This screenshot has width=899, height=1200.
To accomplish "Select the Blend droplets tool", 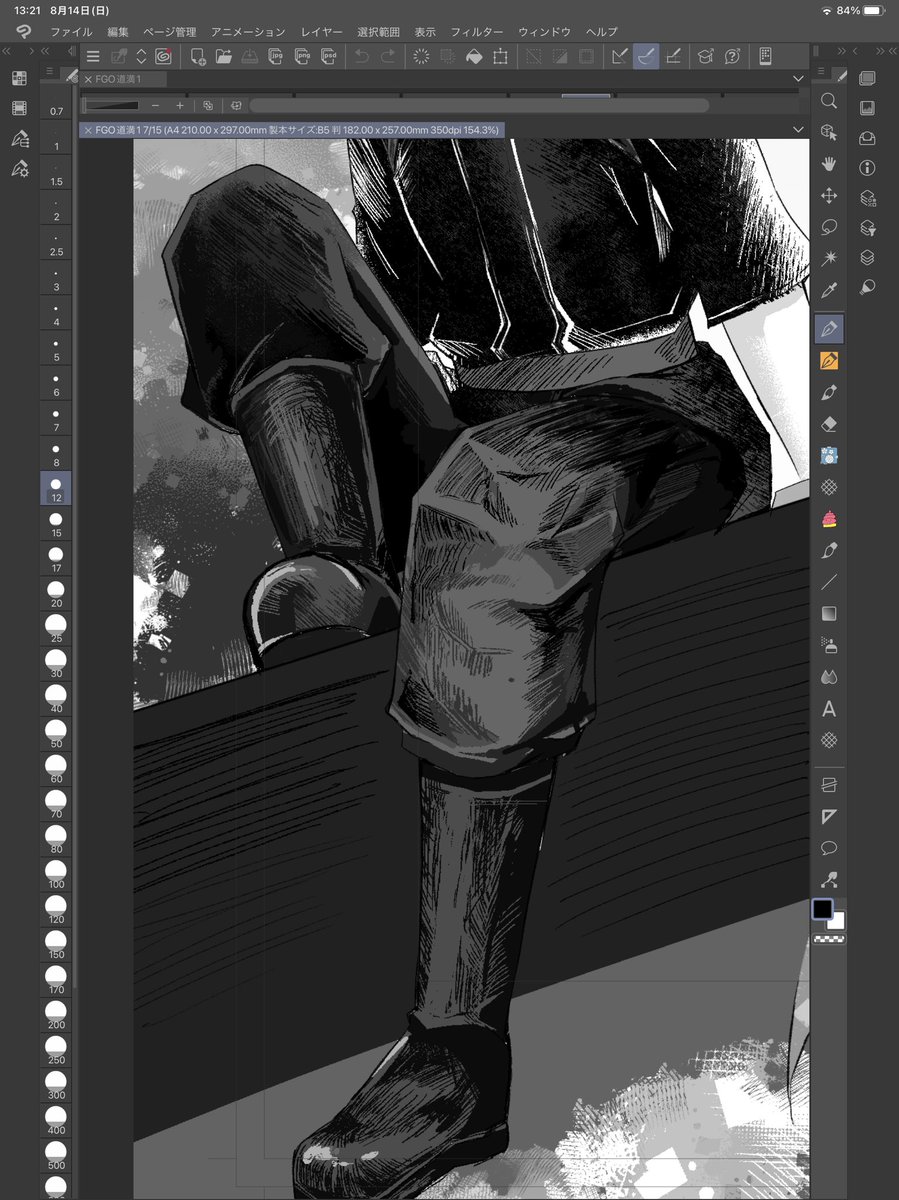I will [828, 677].
